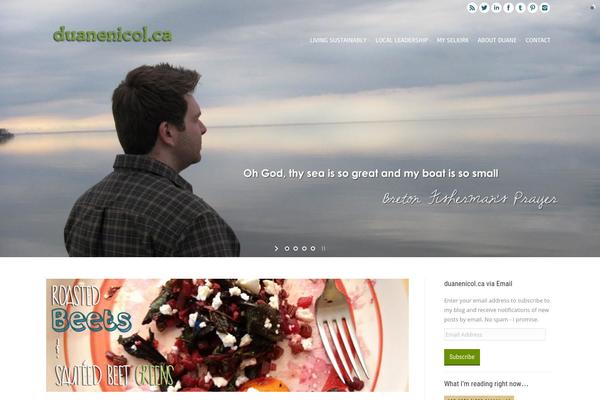Open the Living Sustainably menu
This screenshot has width=600, height=400.
[338, 40]
